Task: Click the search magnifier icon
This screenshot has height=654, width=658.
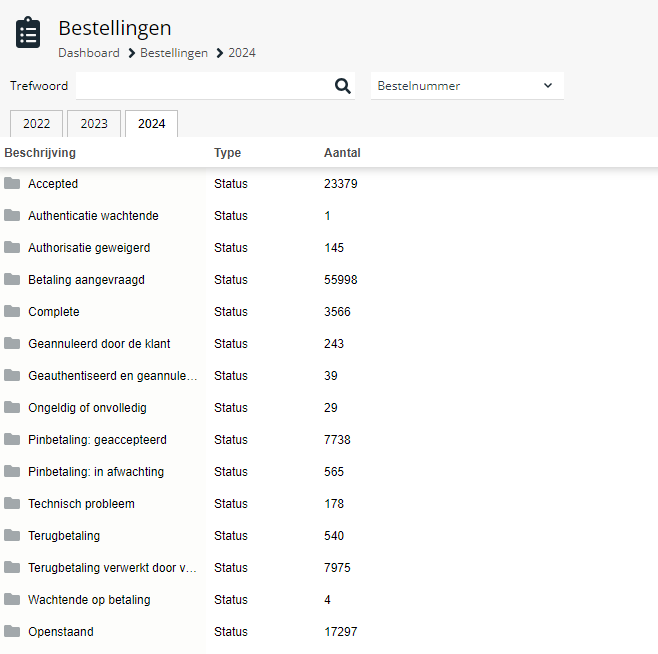Action: 342,86
